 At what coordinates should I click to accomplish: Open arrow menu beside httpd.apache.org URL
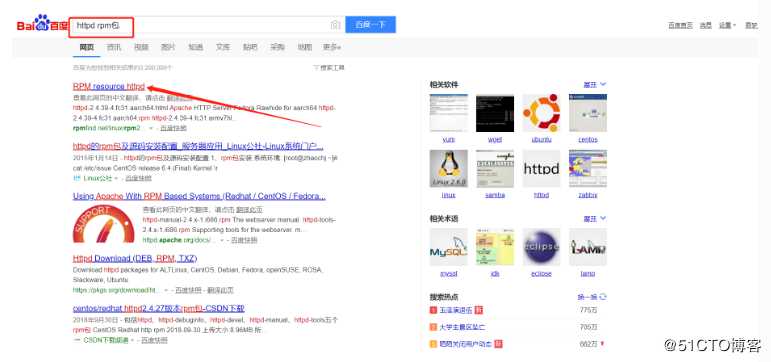point(222,240)
